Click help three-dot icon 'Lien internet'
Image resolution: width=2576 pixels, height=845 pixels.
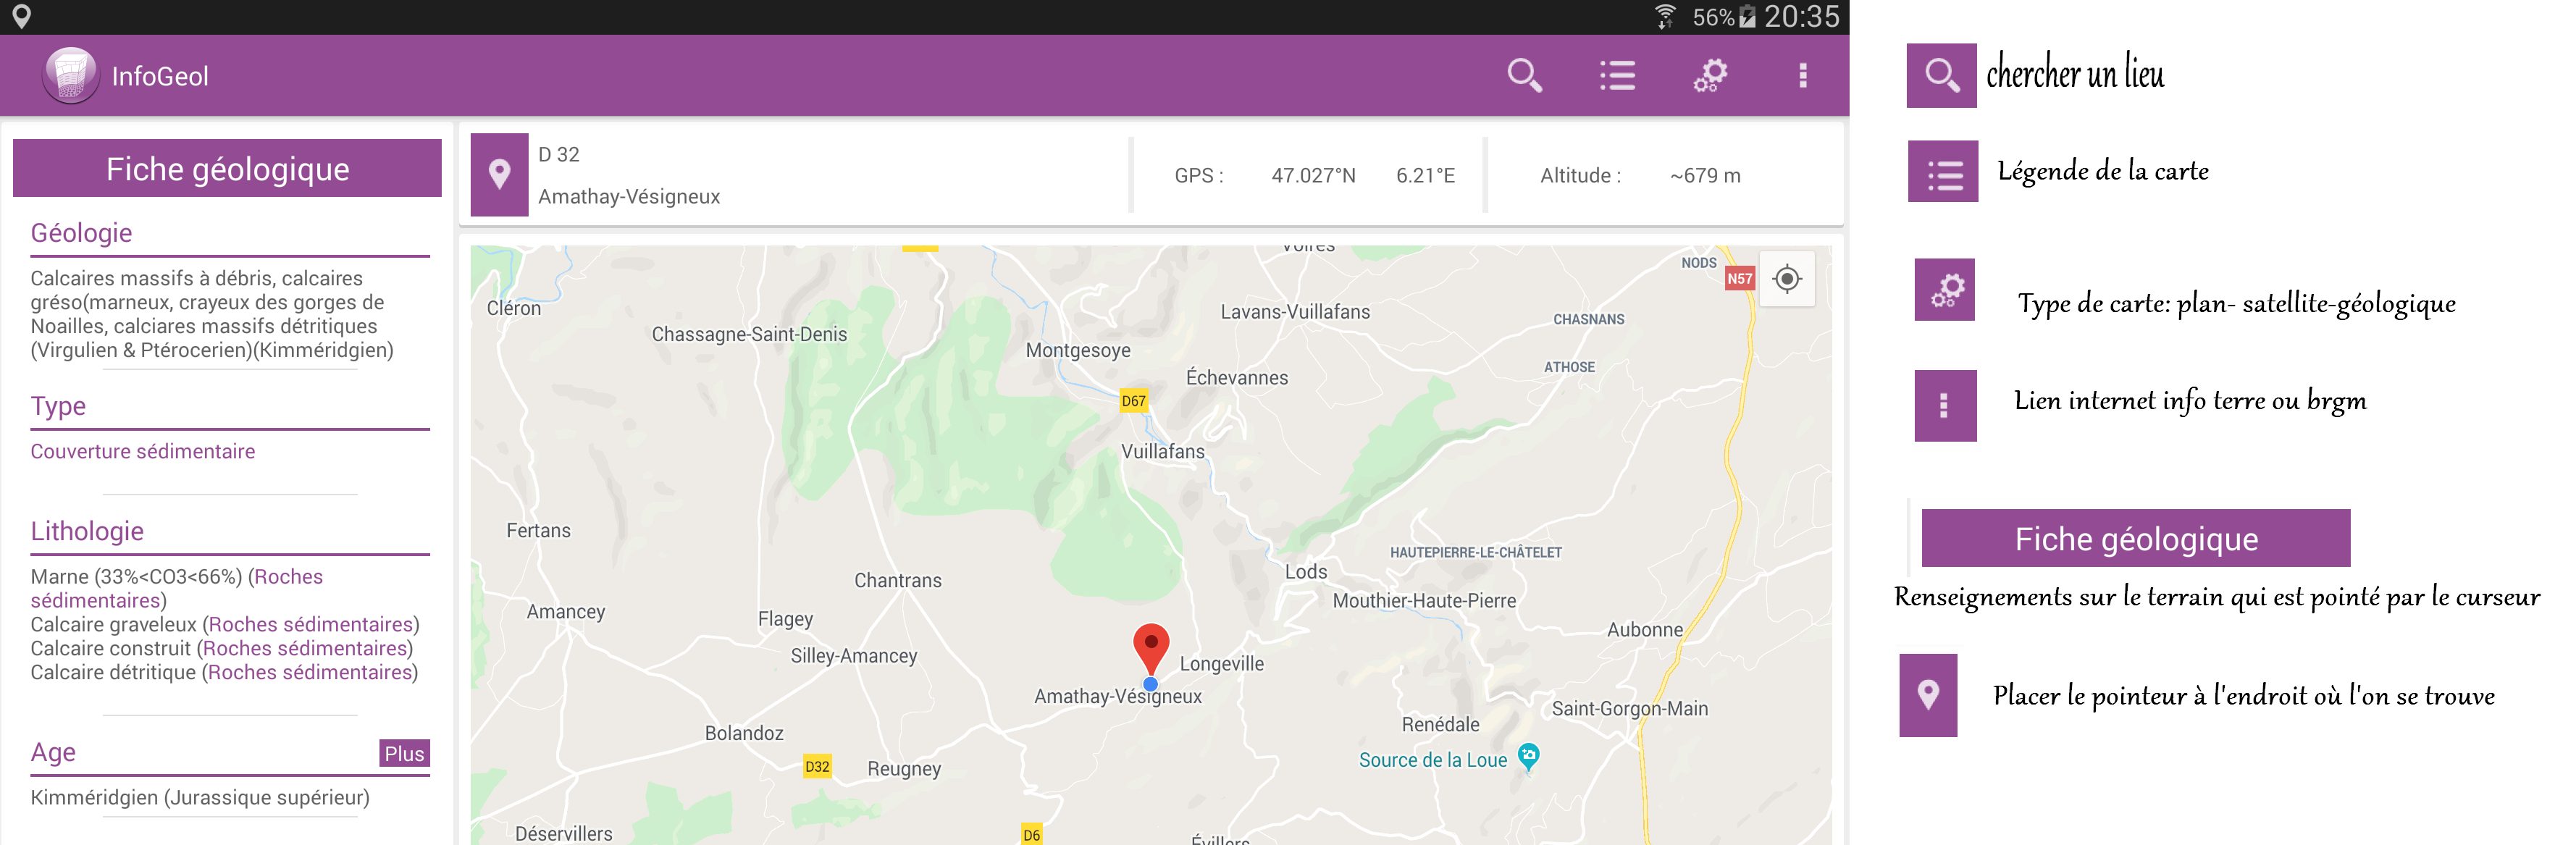point(1945,405)
